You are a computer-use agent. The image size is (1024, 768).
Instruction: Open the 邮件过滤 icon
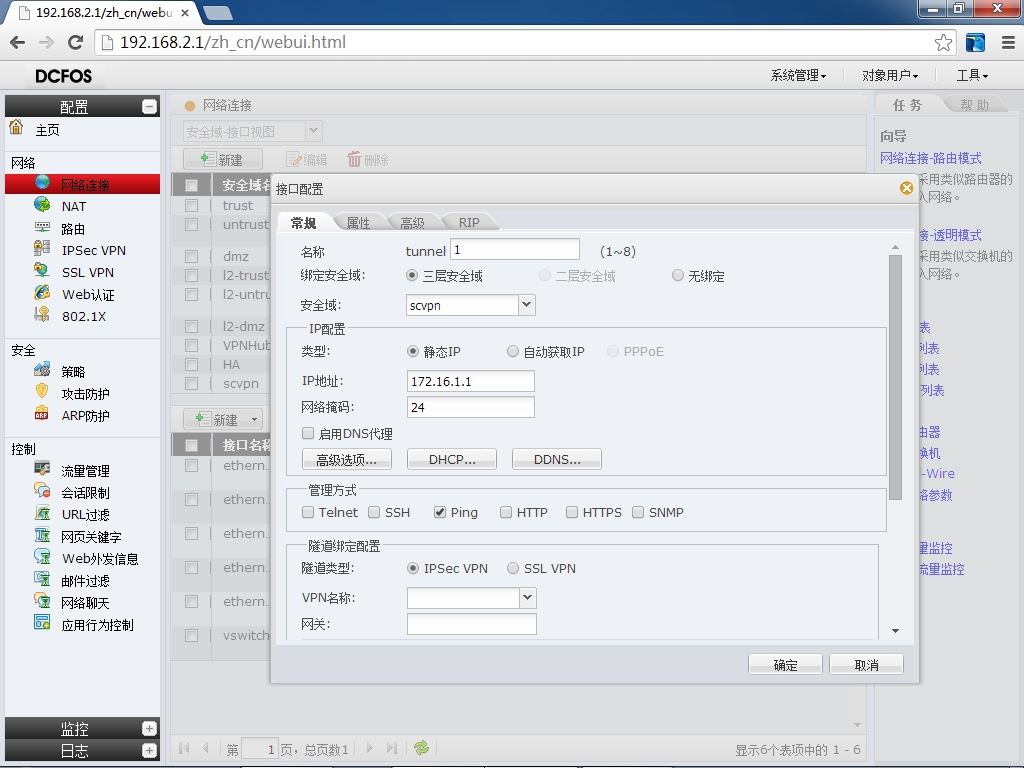(42, 579)
